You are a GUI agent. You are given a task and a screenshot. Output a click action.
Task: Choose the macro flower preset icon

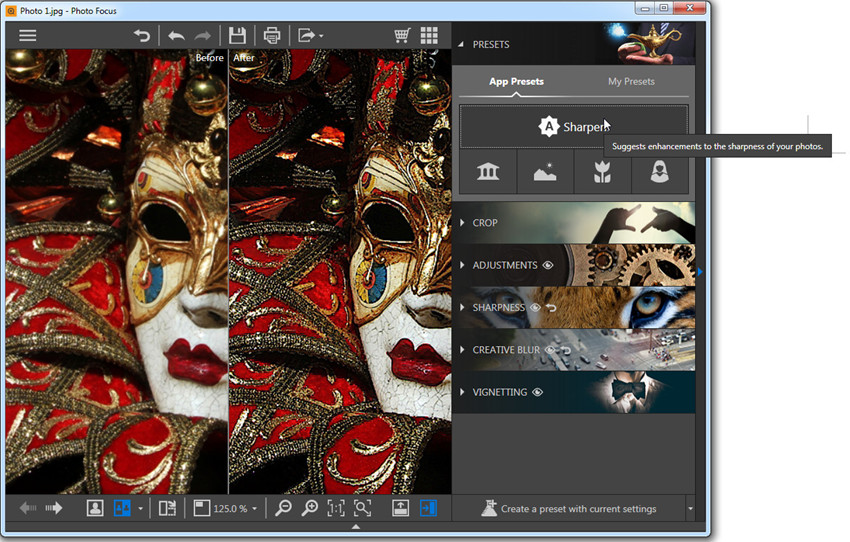602,172
